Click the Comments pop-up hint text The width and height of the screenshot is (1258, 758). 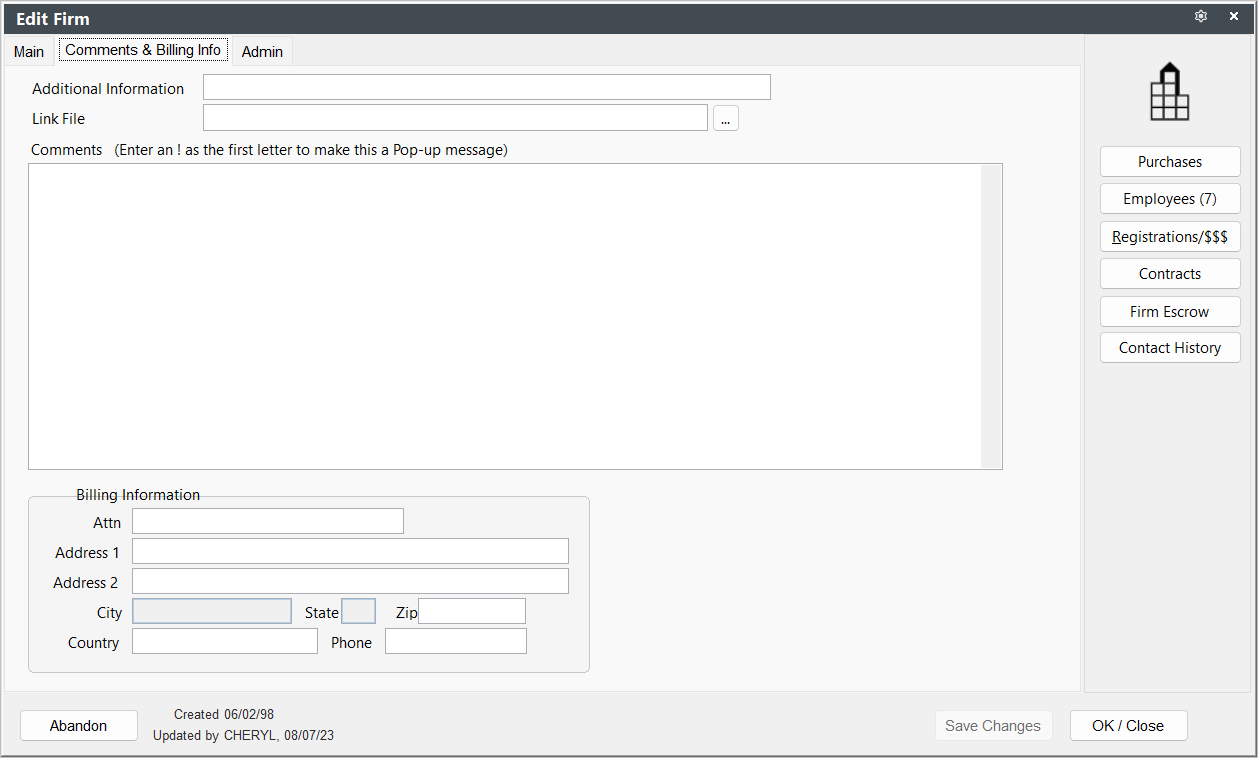tap(311, 150)
